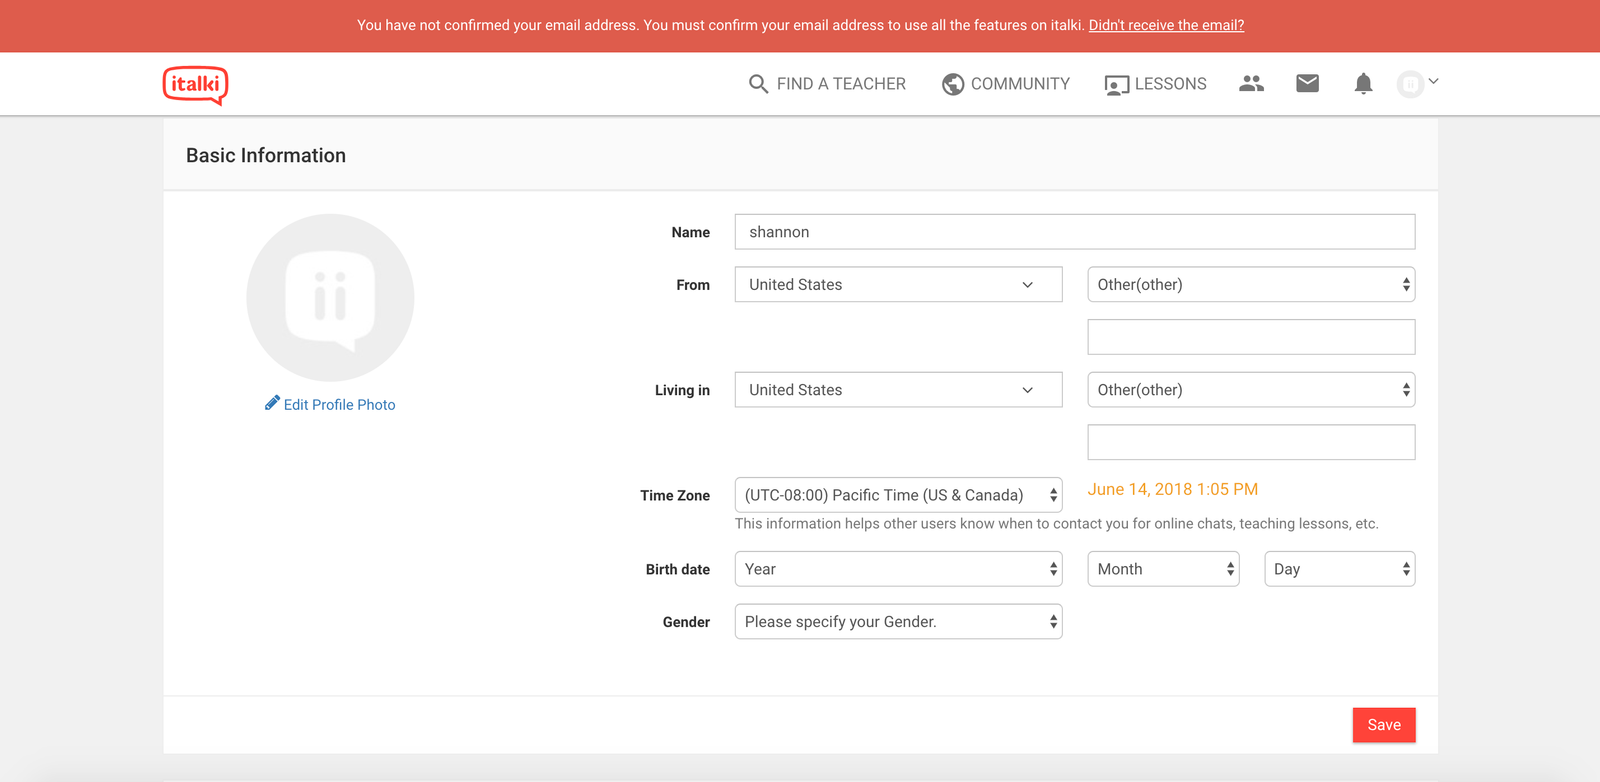The image size is (1600, 782).
Task: Select the birth Year dropdown
Action: [898, 569]
